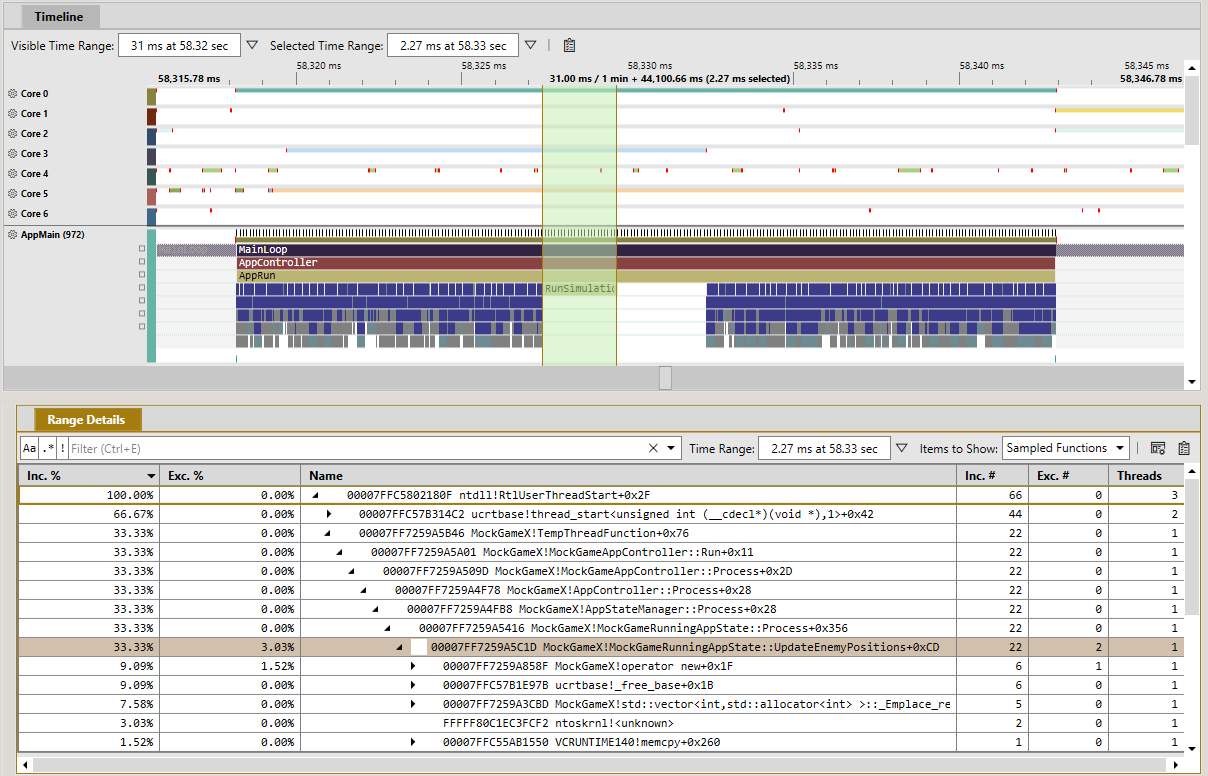Select the Range Details tab
This screenshot has height=776, width=1208.
87,420
